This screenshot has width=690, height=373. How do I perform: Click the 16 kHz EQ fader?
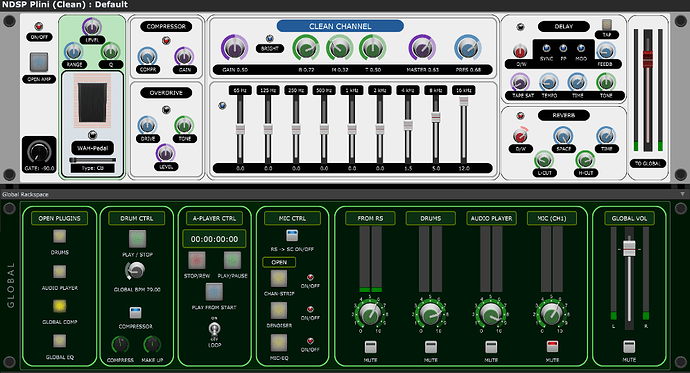[464, 102]
